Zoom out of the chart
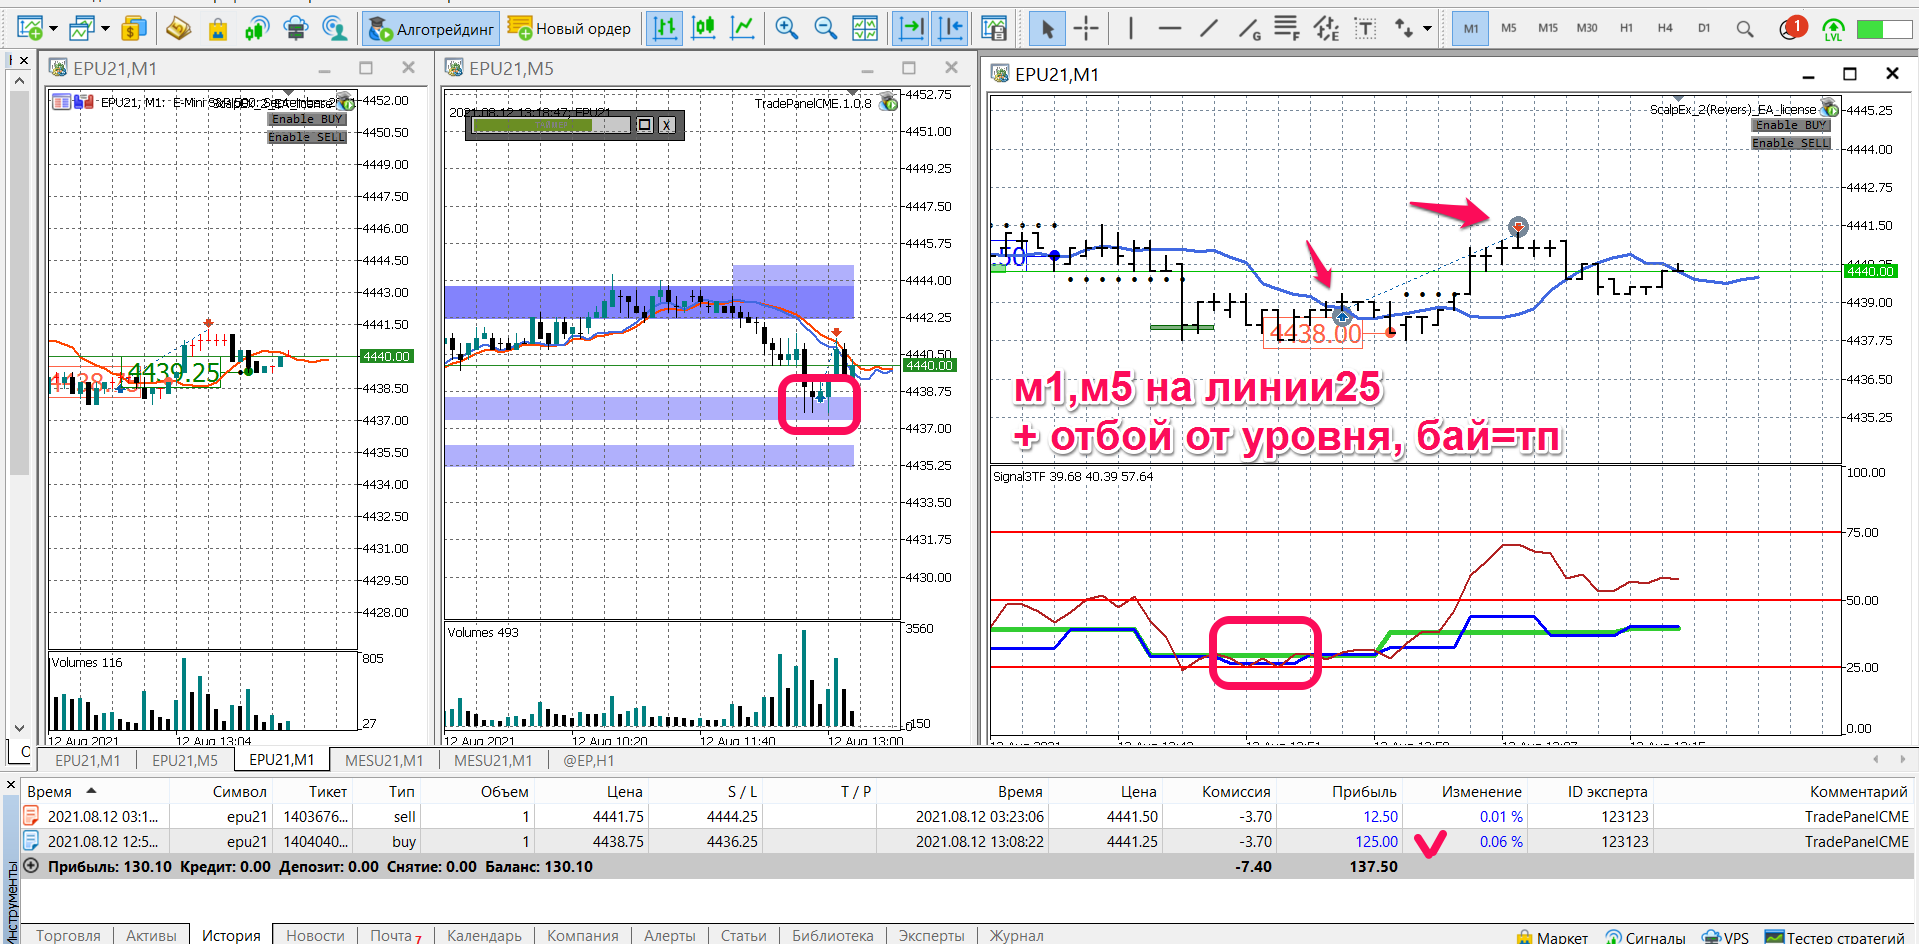 coord(826,29)
